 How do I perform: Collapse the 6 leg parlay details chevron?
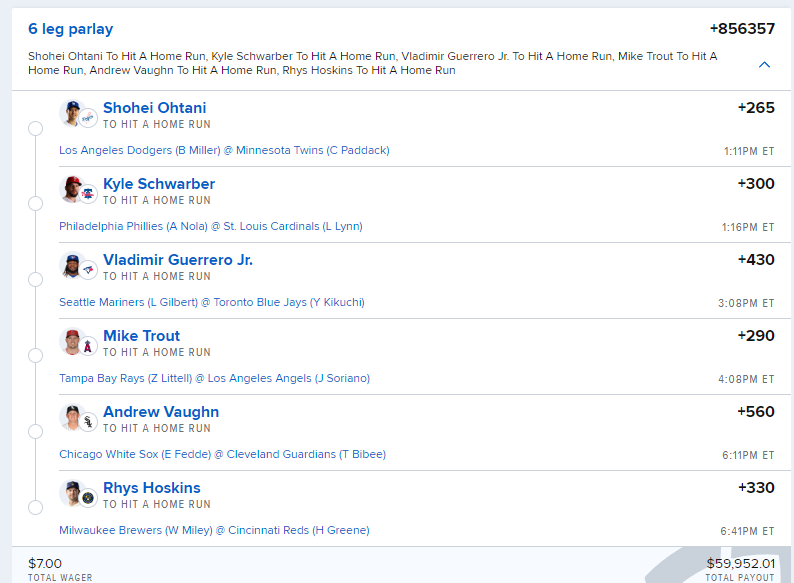point(764,64)
